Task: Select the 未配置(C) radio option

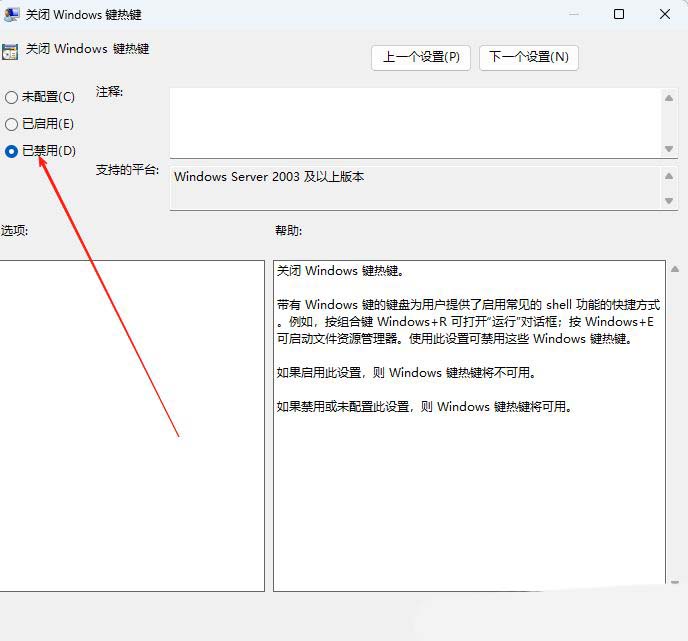Action: click(x=40, y=97)
